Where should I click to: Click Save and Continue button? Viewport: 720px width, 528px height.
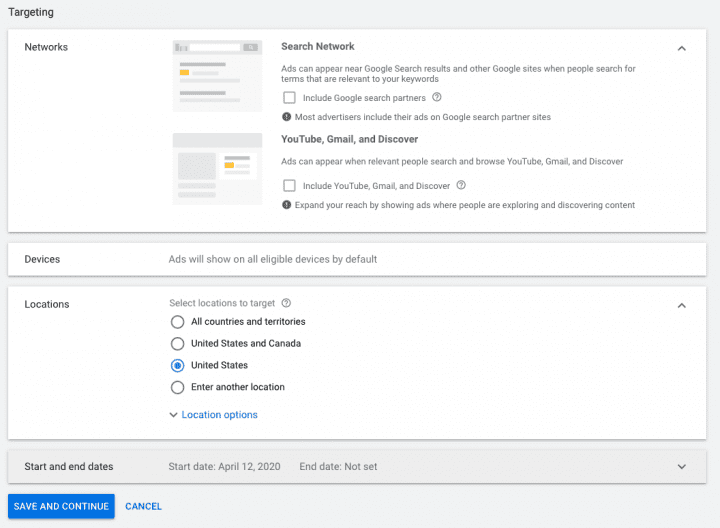point(61,506)
